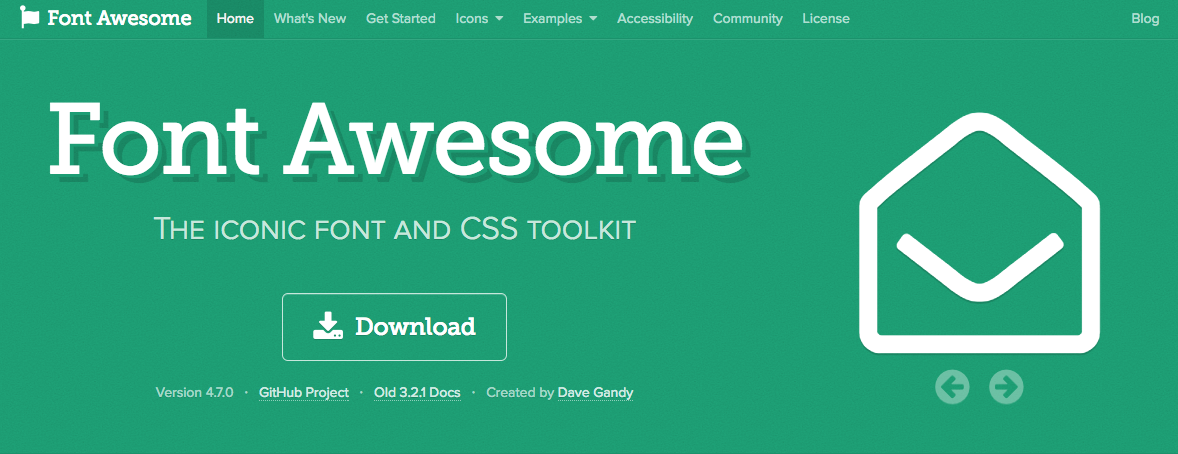Open the Old 3.2.1 Docs link

click(417, 392)
